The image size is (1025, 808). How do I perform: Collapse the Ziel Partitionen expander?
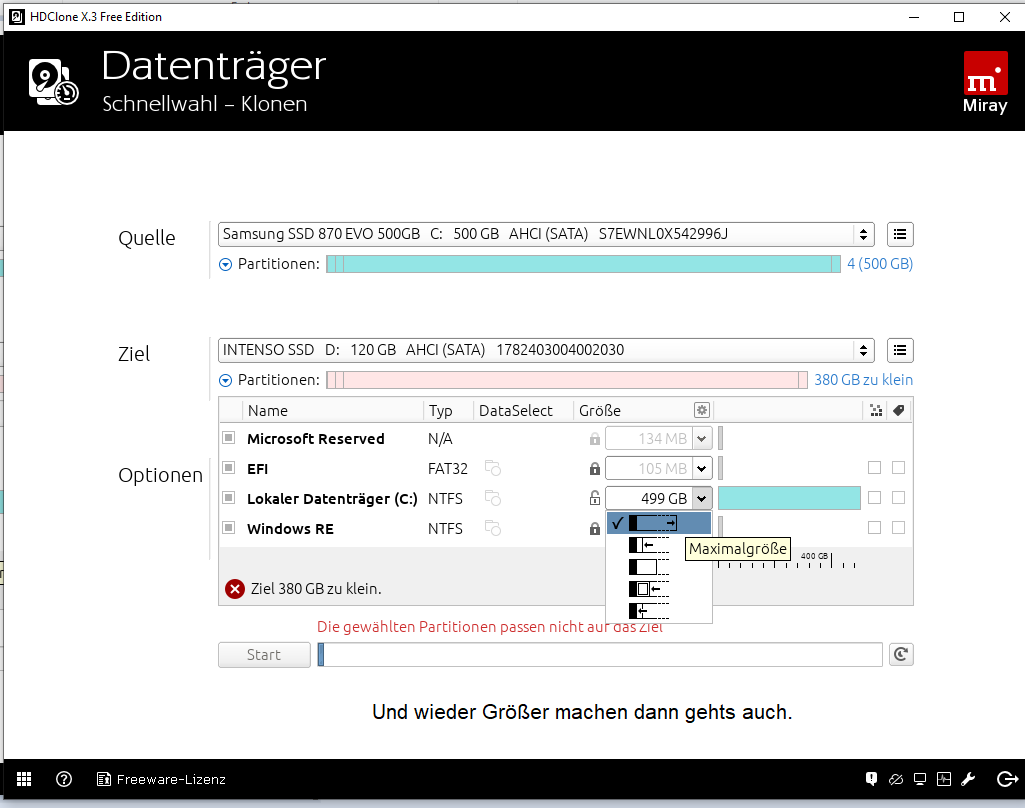pyautogui.click(x=226, y=380)
